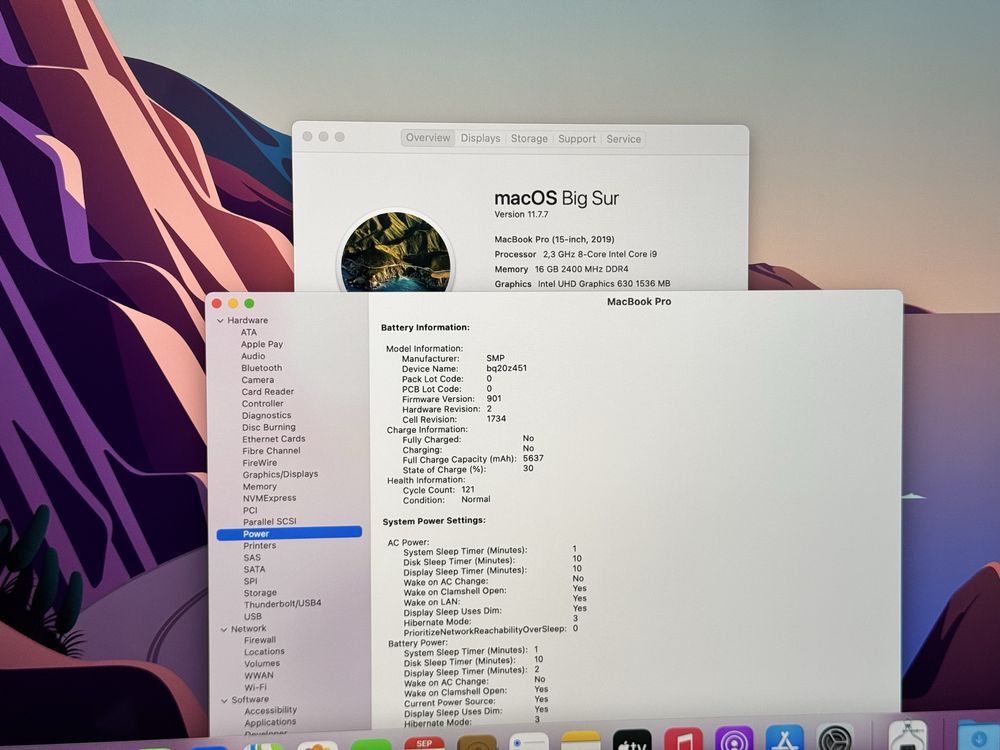This screenshot has height=750, width=1000.
Task: Open the Storage tab in About This Mac
Action: coord(529,138)
